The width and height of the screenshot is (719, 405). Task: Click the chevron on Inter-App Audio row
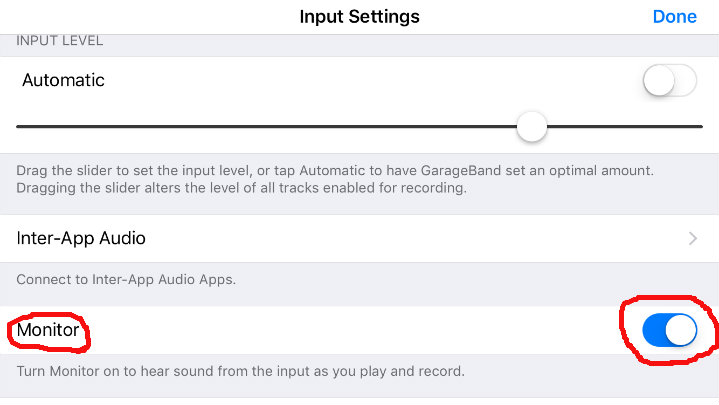tap(692, 239)
